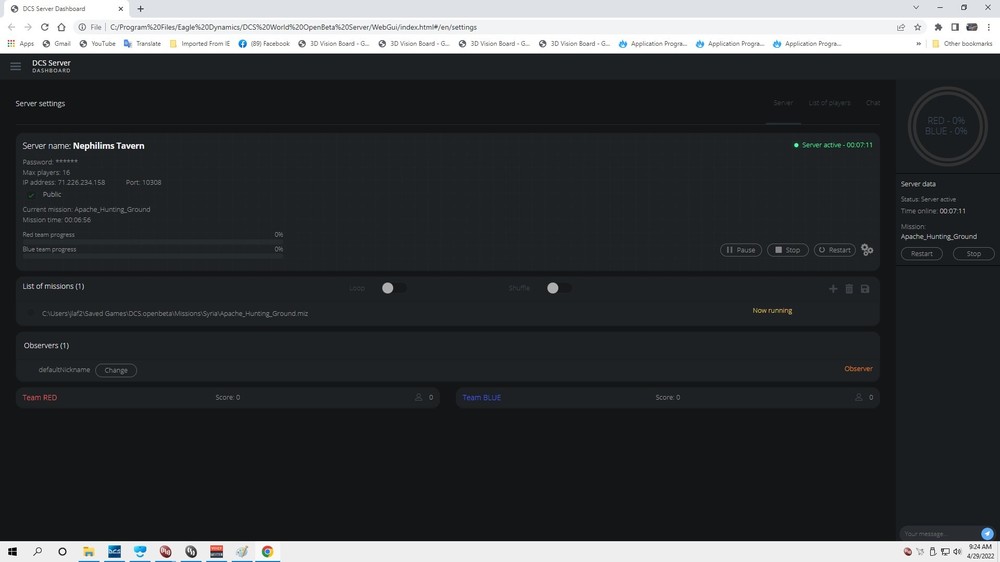Screen dimensions: 1000x562
Task: Bookmark this page with the star icon
Action: pos(918,27)
